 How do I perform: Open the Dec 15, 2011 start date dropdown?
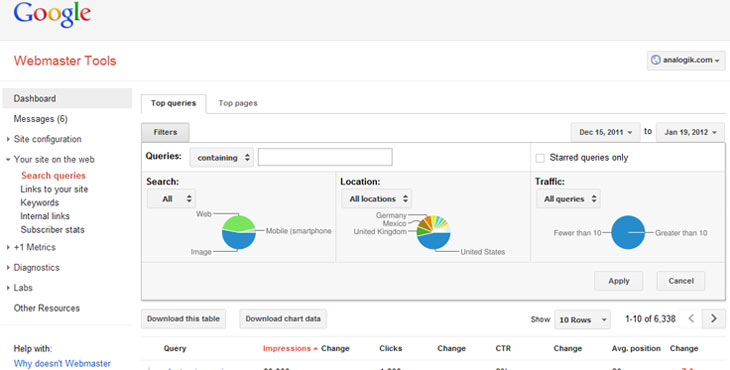tap(605, 132)
